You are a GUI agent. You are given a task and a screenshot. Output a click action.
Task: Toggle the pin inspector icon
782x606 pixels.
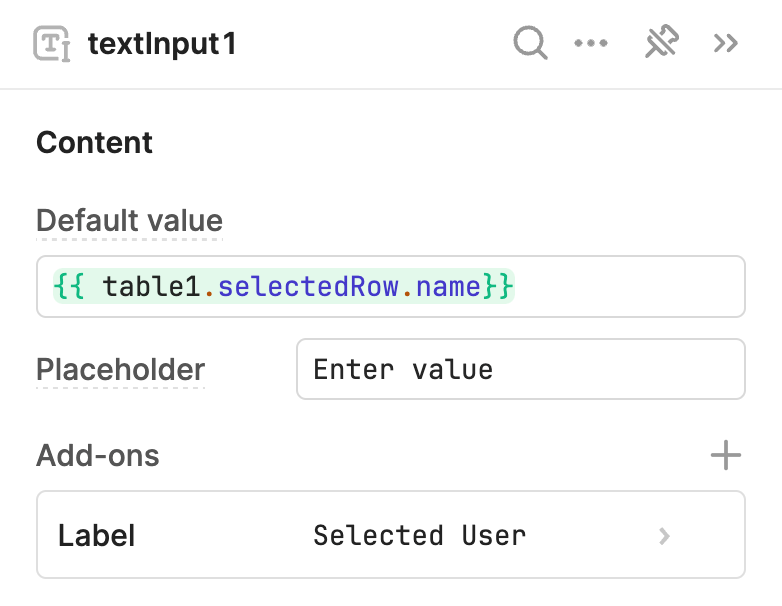tap(662, 42)
